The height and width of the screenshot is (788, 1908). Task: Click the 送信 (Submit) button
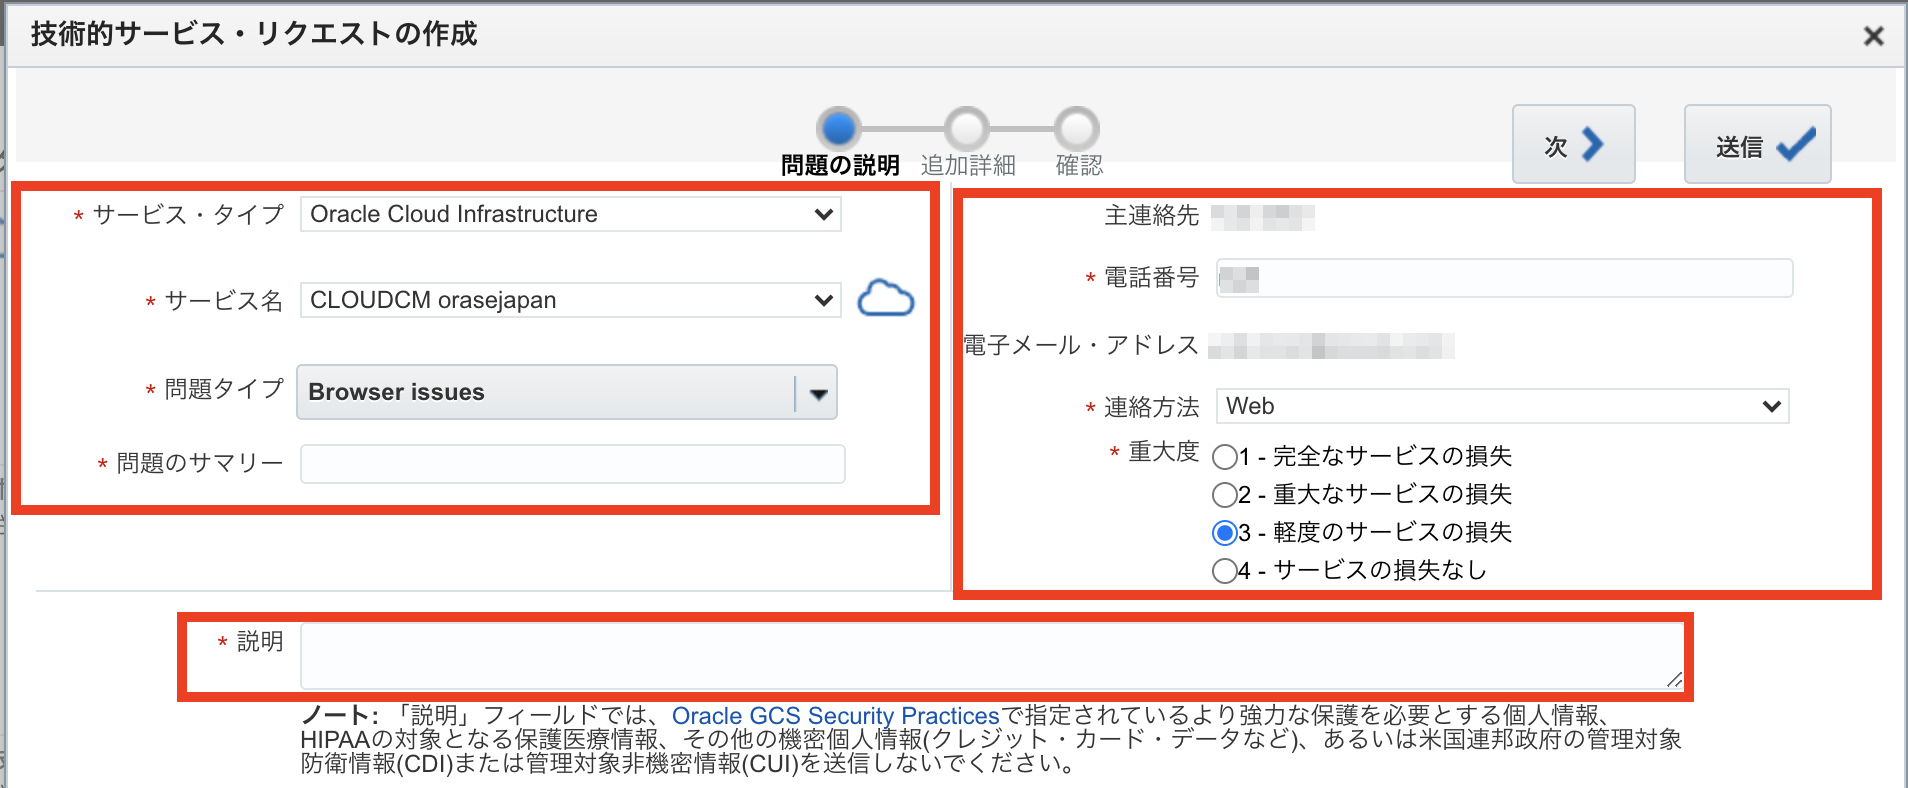1757,144
